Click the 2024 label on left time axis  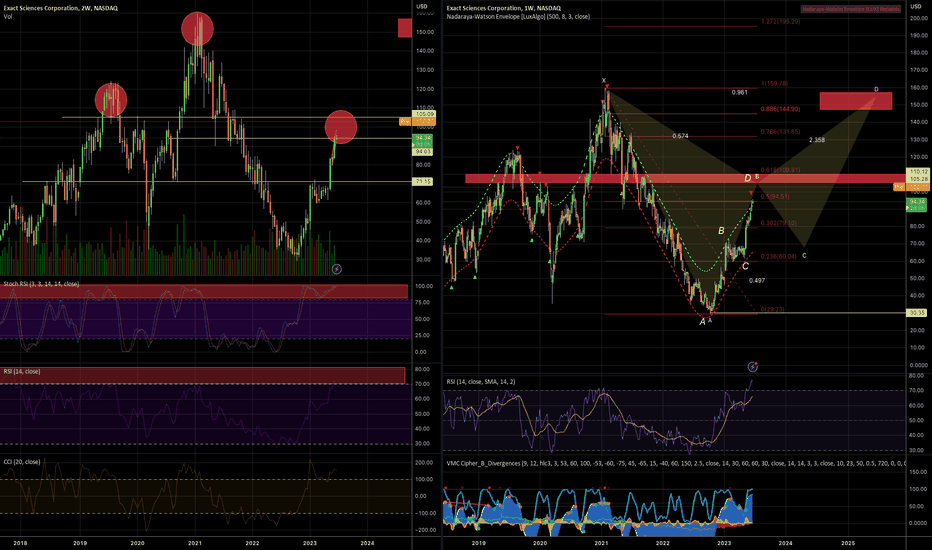point(367,543)
